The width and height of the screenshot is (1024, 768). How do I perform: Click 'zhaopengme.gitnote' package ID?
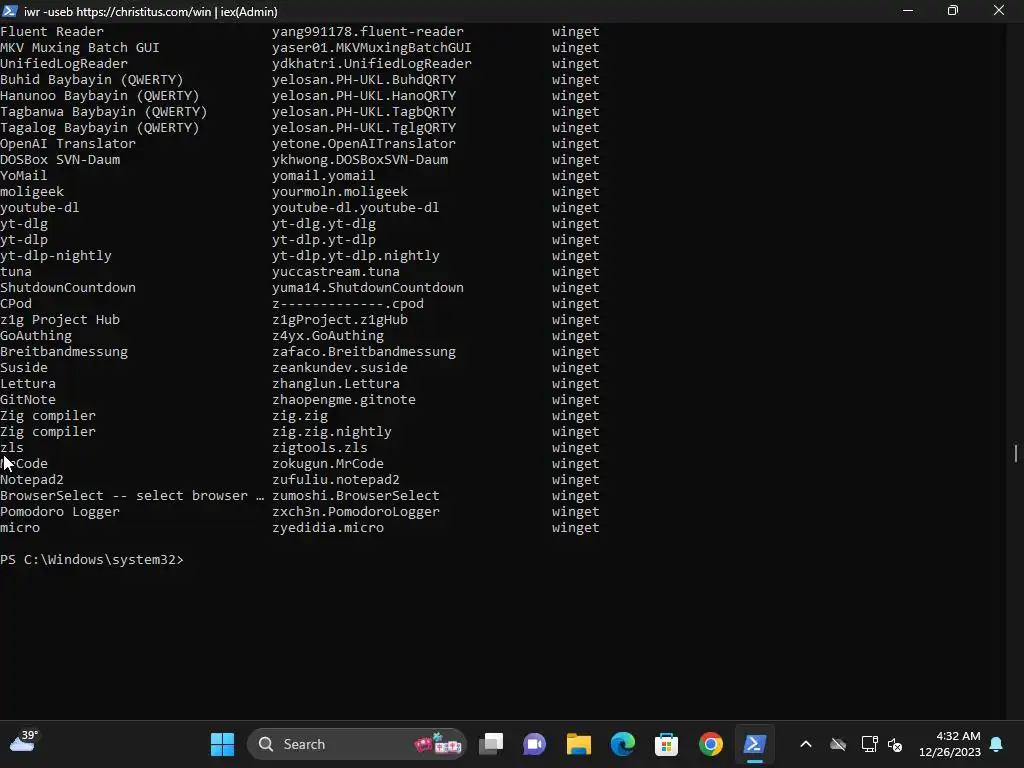(x=344, y=400)
